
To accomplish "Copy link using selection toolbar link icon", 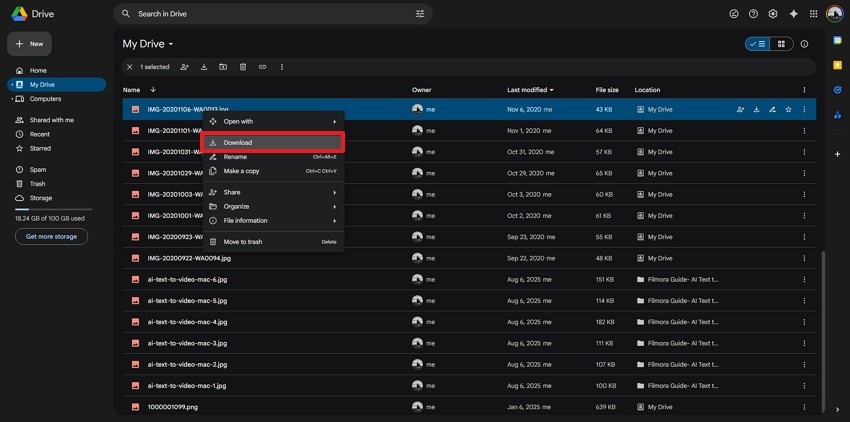I will (x=262, y=67).
